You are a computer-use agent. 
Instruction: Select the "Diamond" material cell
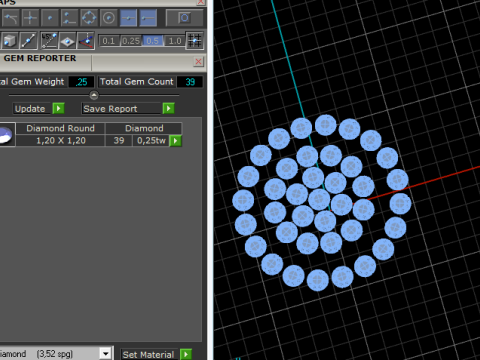144,128
